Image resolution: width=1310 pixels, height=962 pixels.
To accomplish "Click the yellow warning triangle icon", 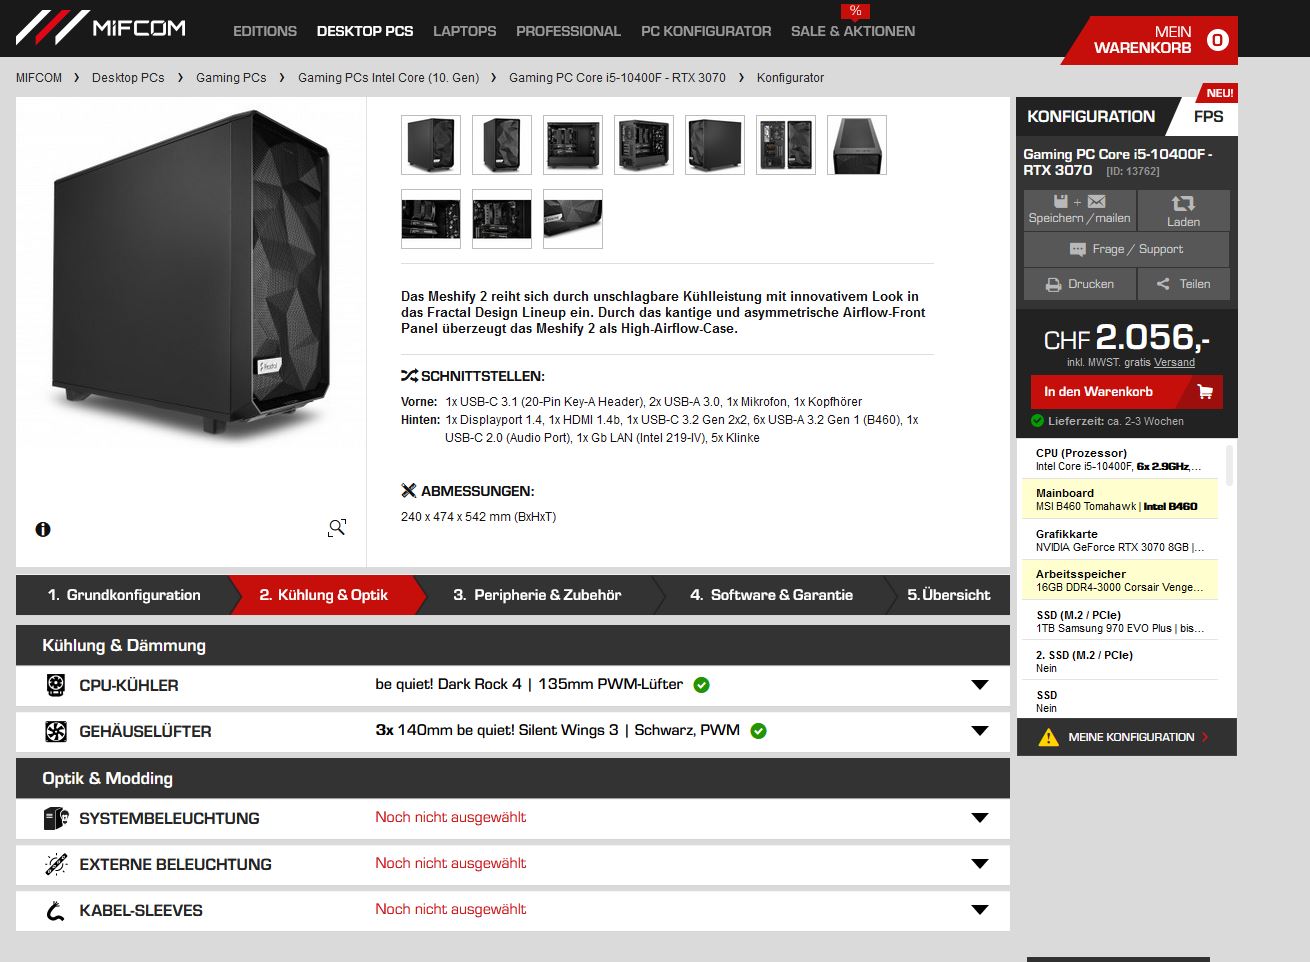I will (x=1048, y=737).
